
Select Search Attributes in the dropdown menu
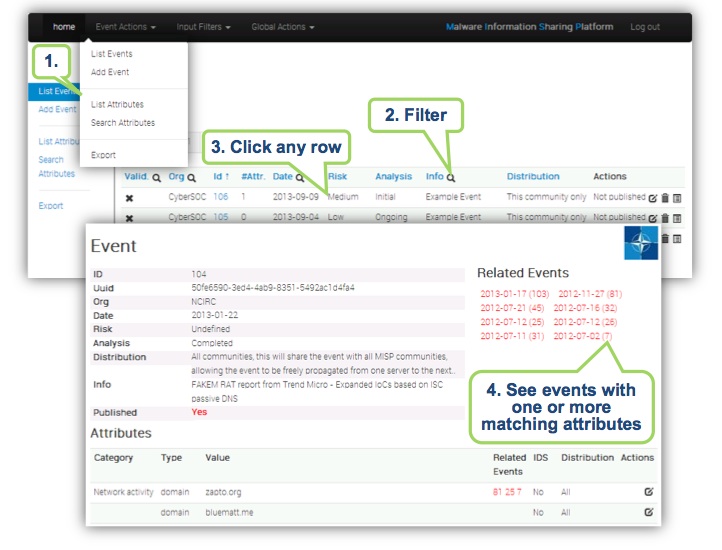[123, 123]
